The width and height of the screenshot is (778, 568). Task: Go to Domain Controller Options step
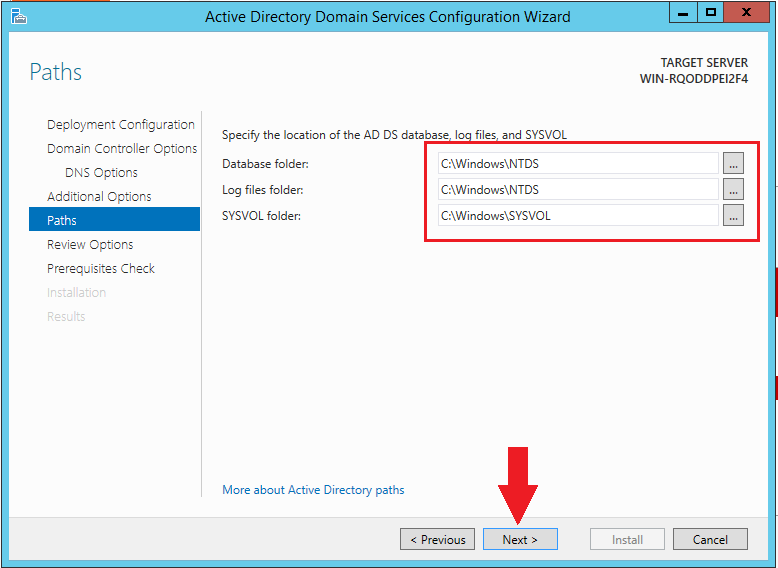pyautogui.click(x=122, y=149)
